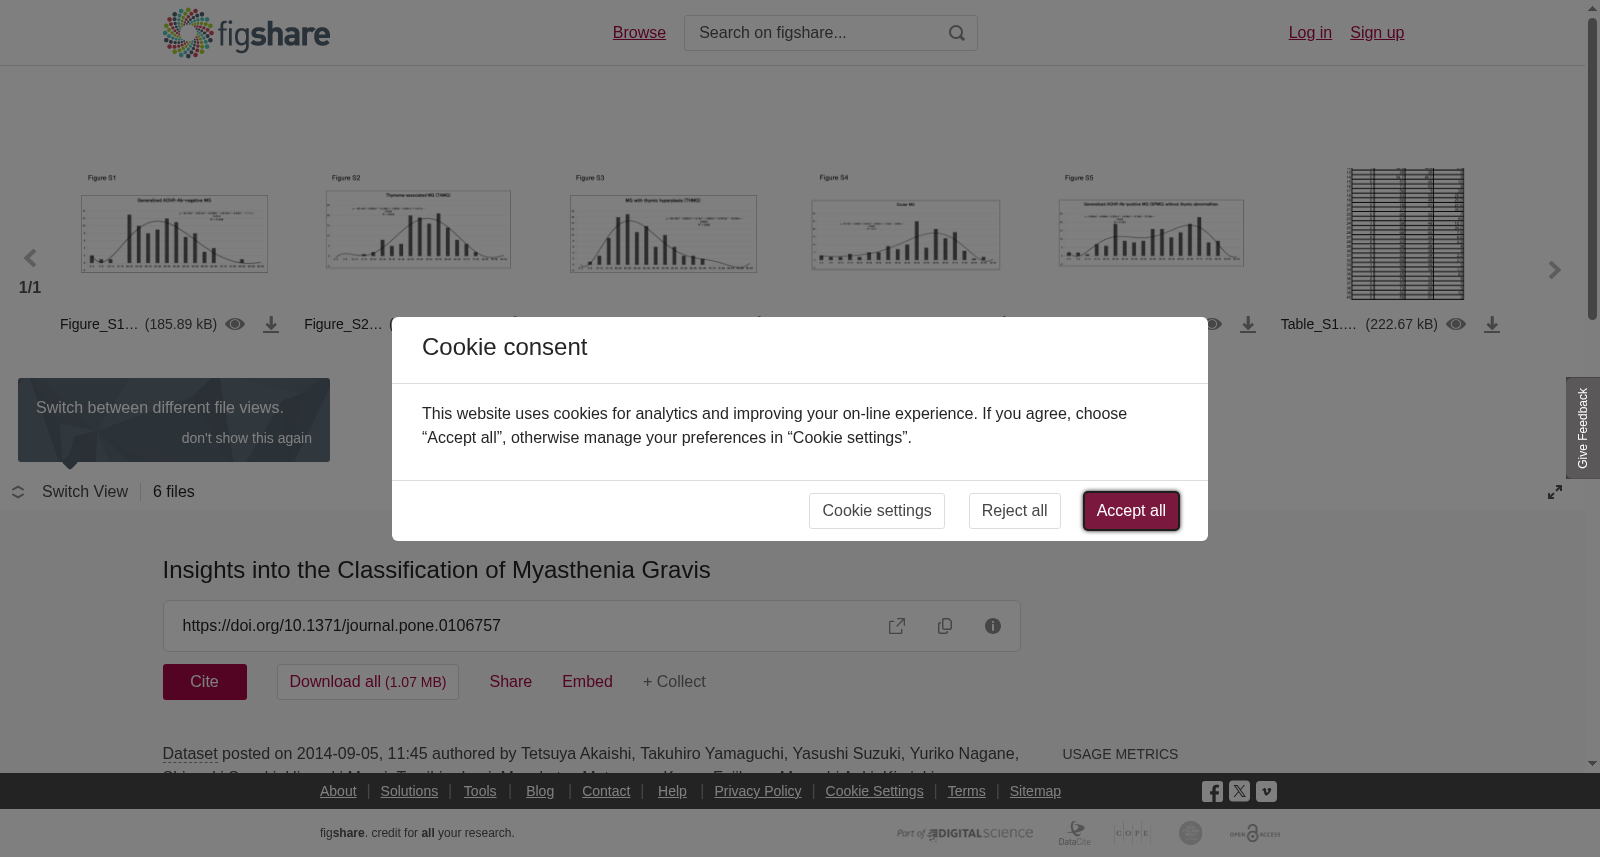
Task: Click Download all (1.07 MB)
Action: (368, 682)
